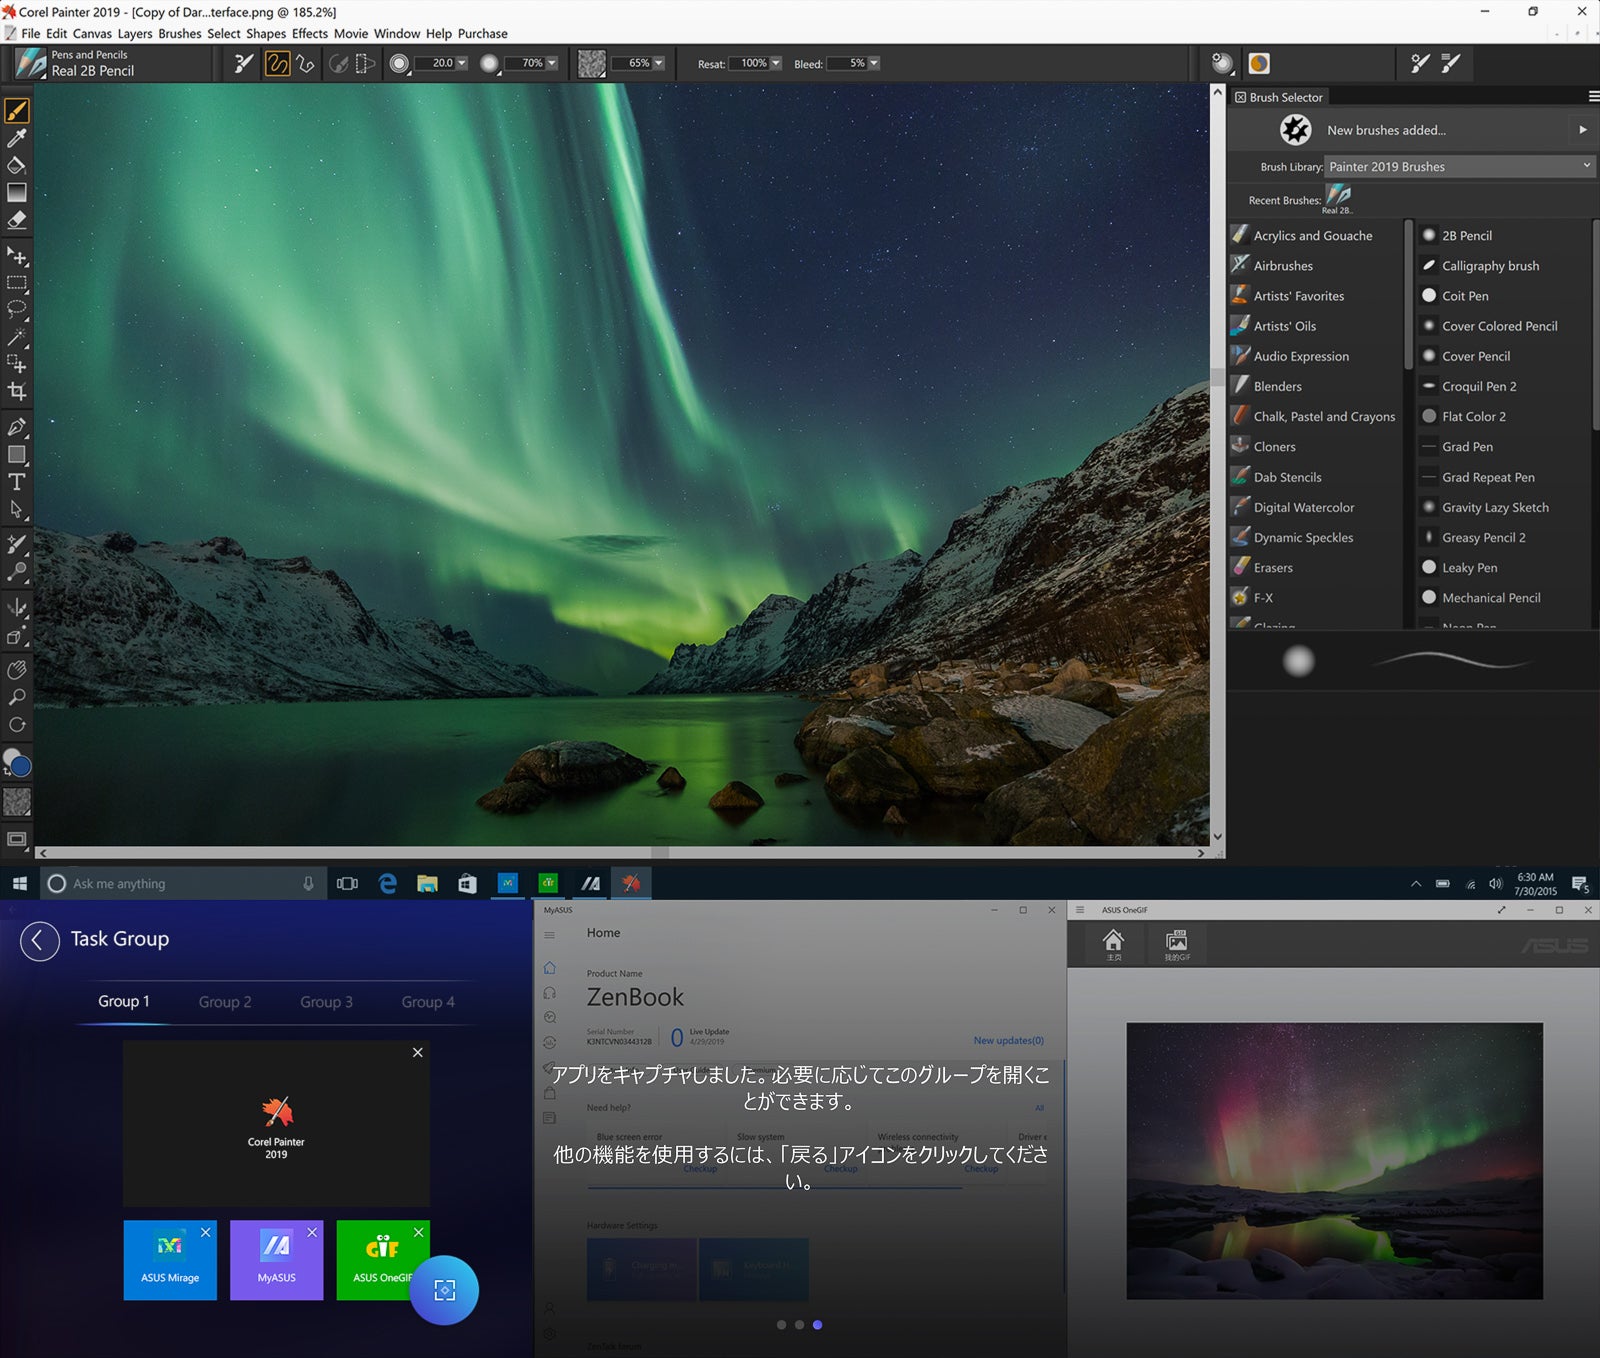Click the Corel Painter 2019 app card
Screen dimensions: 1600x1358
tap(276, 1124)
